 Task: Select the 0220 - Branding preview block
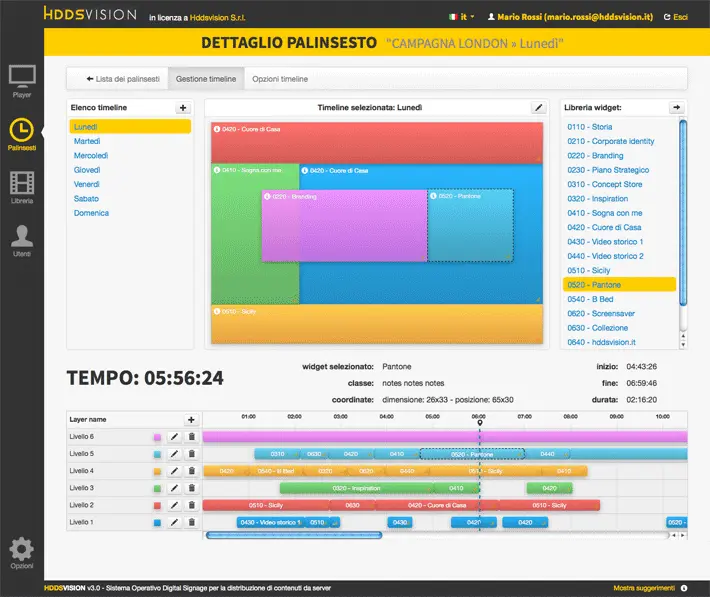pos(344,226)
